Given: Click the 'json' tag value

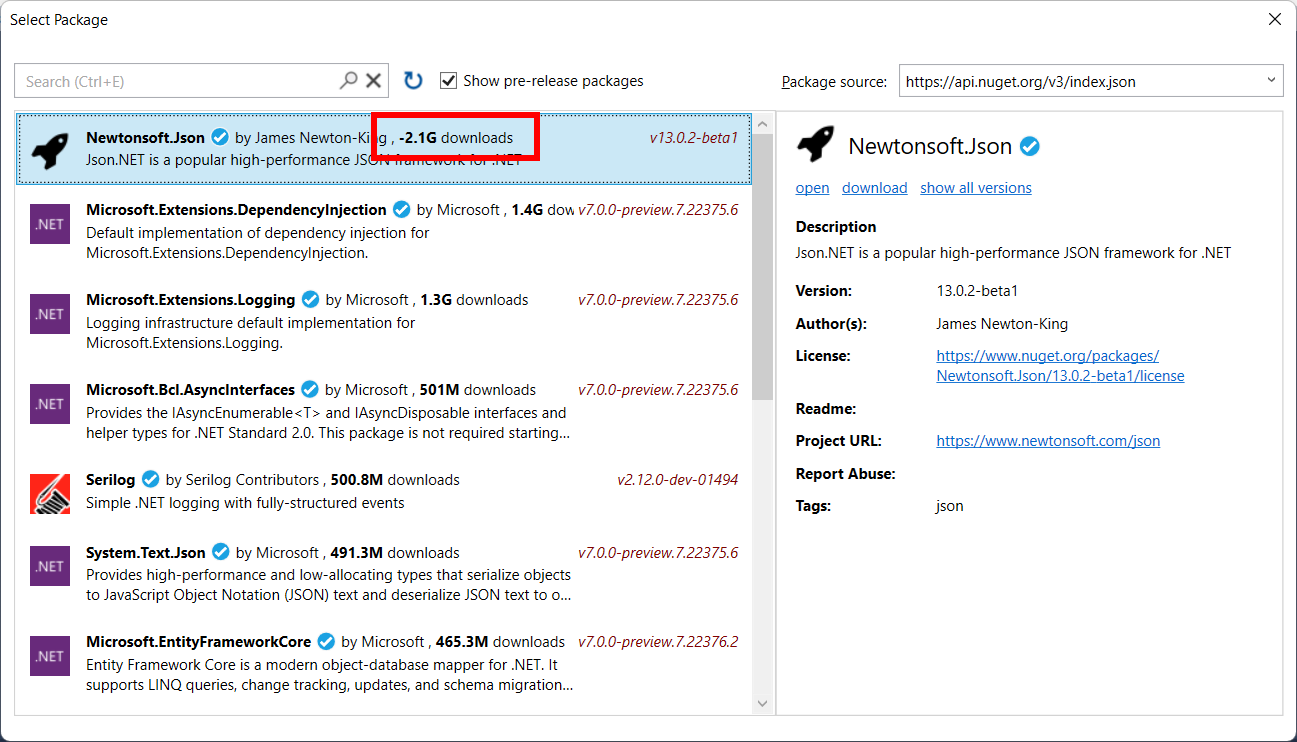Looking at the screenshot, I should point(950,506).
